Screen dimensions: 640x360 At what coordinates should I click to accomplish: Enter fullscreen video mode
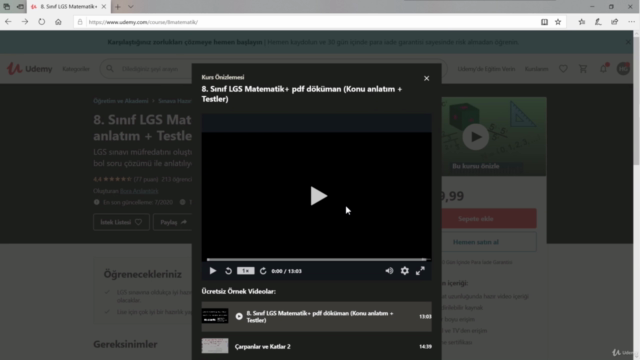pyautogui.click(x=420, y=271)
